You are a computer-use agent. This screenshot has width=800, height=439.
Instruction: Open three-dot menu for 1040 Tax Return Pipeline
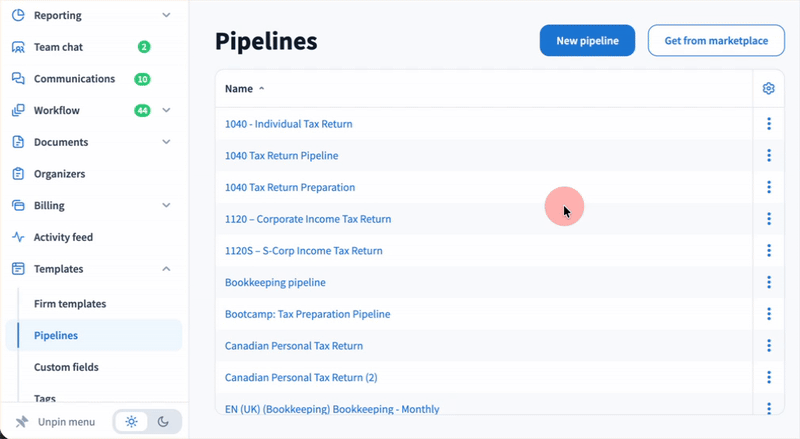(769, 155)
